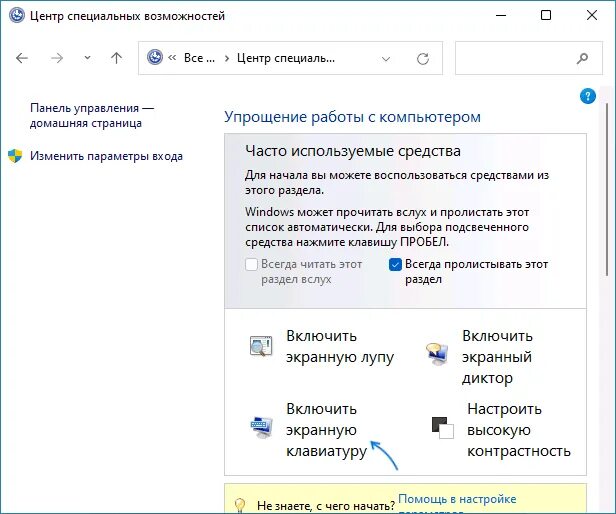Click into the search input field
Screen dimensions: 616x514
click(x=528, y=58)
